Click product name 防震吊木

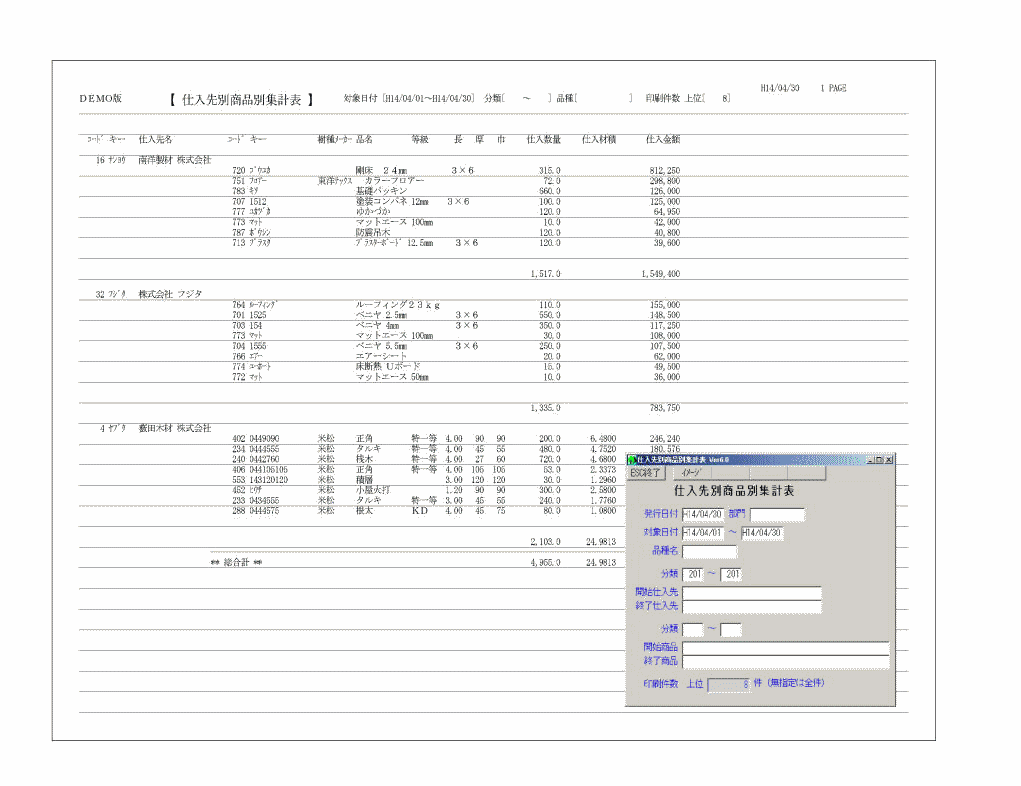click(373, 232)
